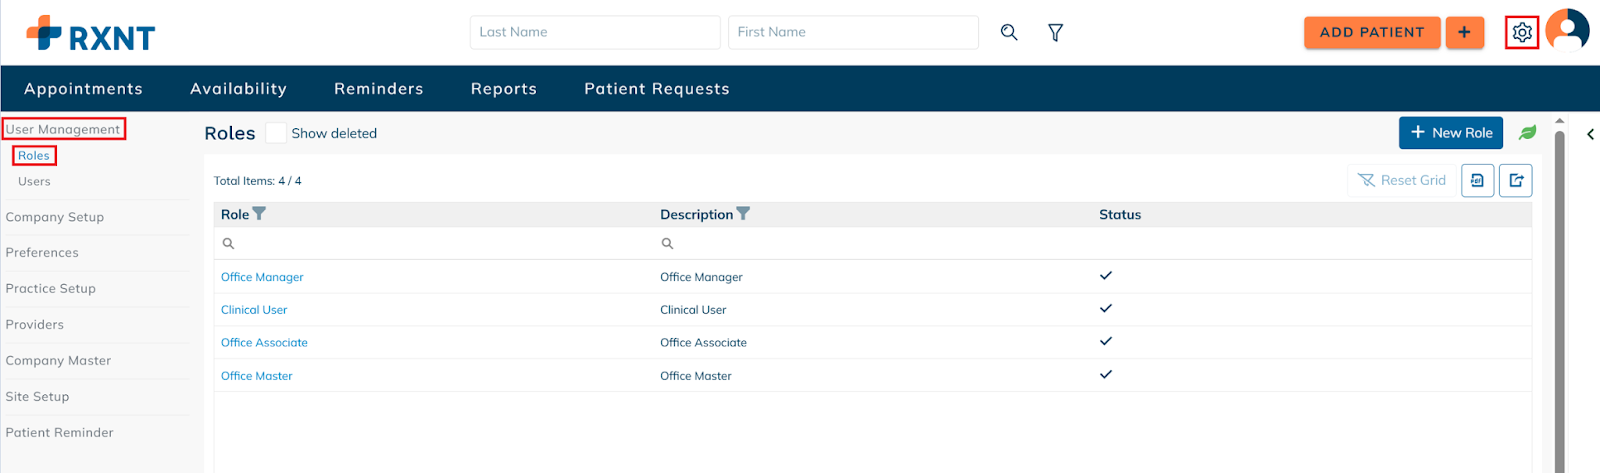Filter the Role column funnel icon
The height and width of the screenshot is (473, 1600).
click(259, 214)
